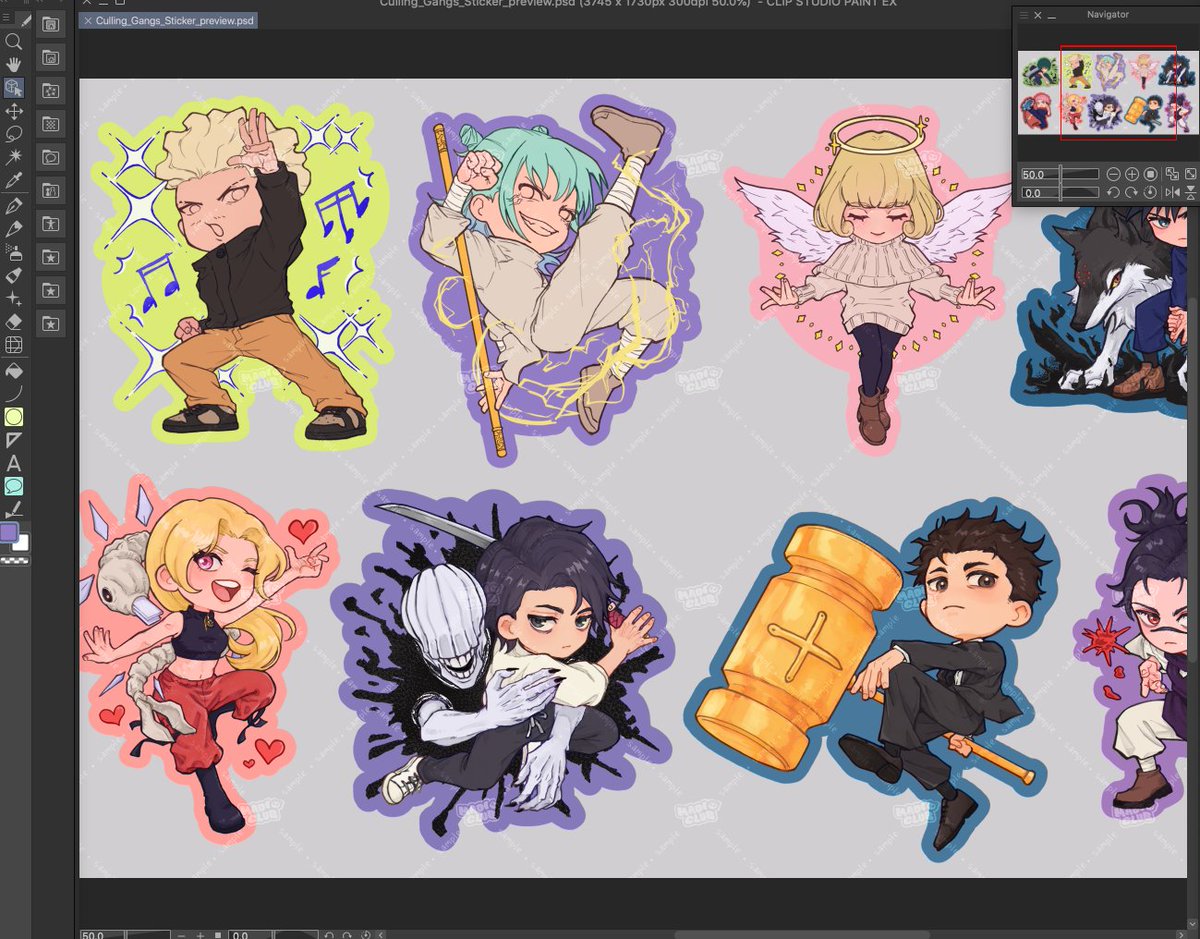Zoom in using the Navigator plus button
1200x939 pixels.
click(x=1132, y=174)
